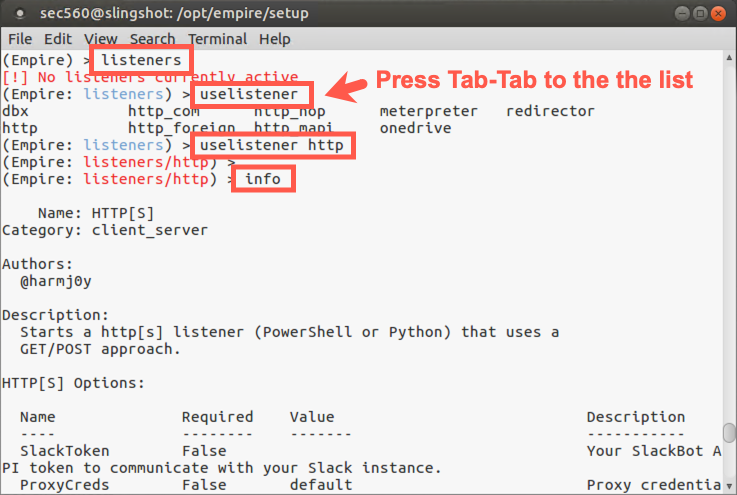Image resolution: width=737 pixels, height=495 pixels.
Task: Click 'No listeners currently active' warning
Action: pyautogui.click(x=168, y=77)
